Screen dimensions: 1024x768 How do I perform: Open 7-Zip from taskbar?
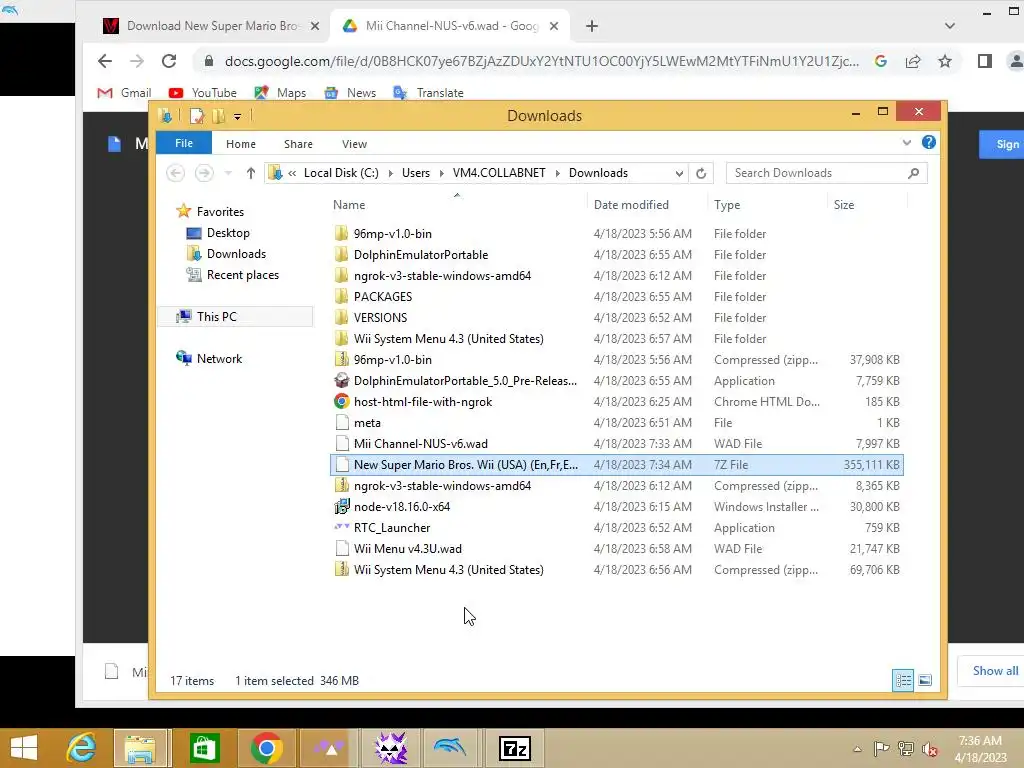point(514,748)
